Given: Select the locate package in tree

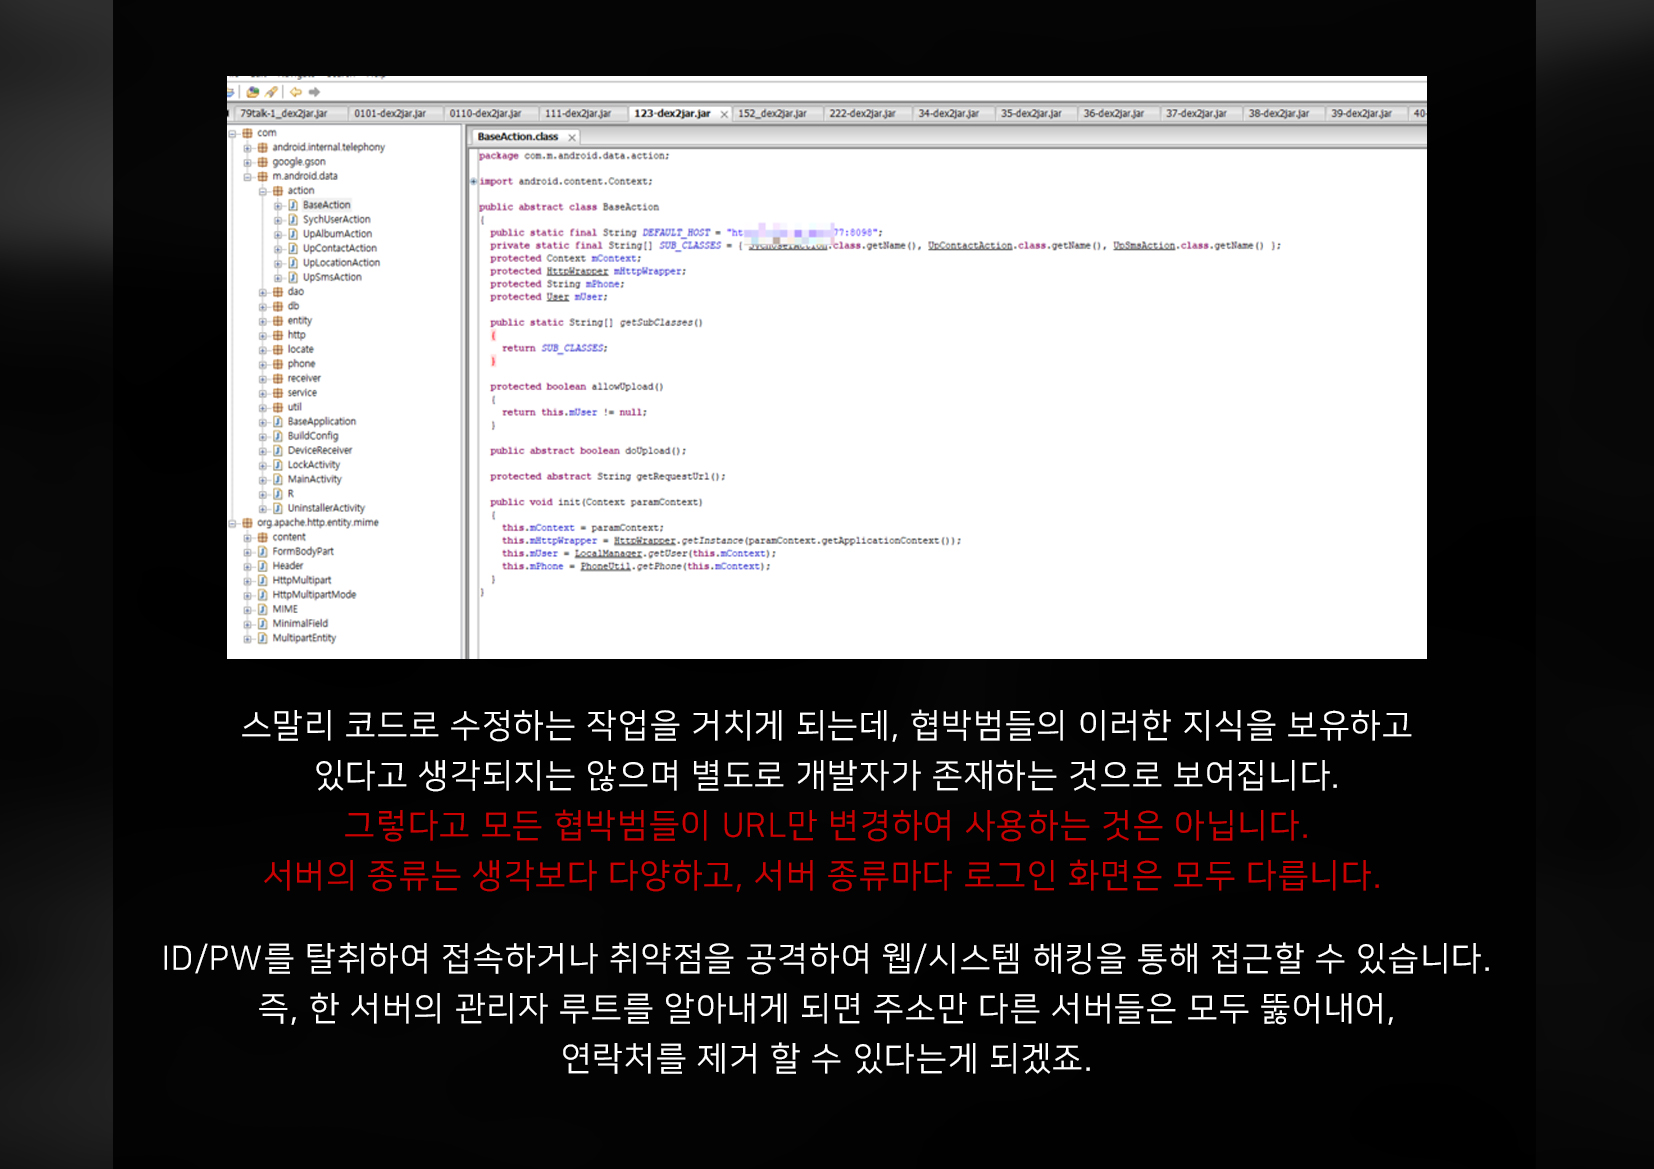Looking at the screenshot, I should (x=301, y=350).
